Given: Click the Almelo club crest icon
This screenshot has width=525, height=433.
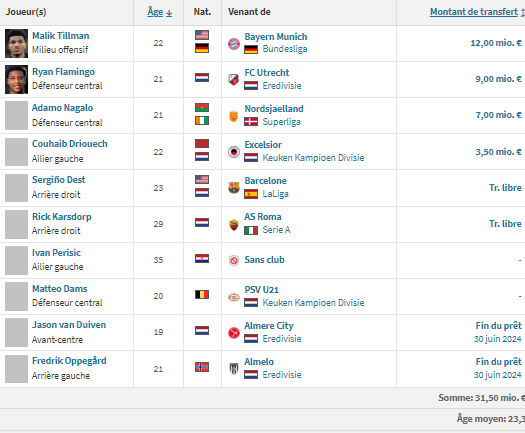Looking at the screenshot, I should pyautogui.click(x=234, y=369).
